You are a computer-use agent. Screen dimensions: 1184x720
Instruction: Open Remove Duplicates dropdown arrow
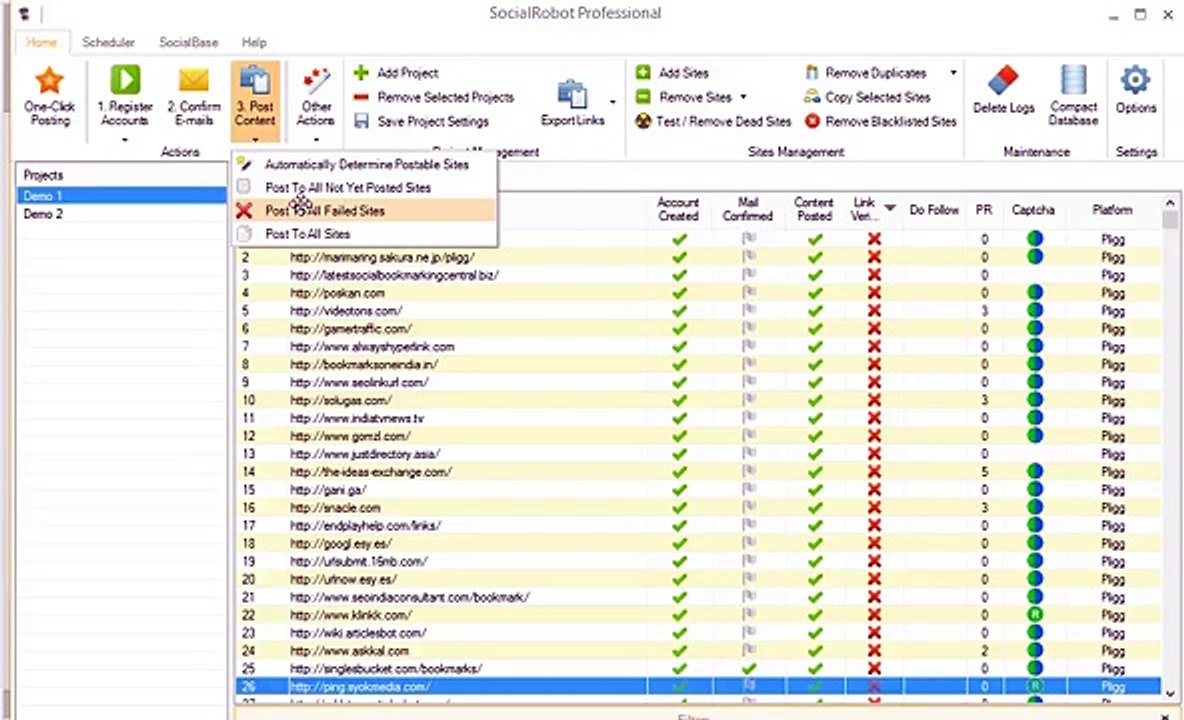953,73
